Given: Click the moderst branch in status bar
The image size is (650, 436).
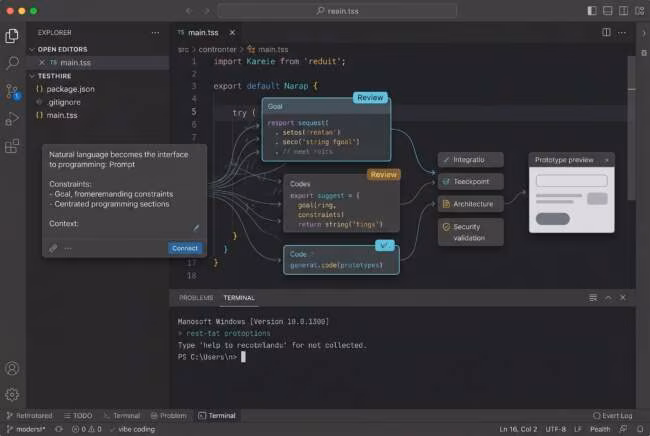Looking at the screenshot, I should (27, 429).
